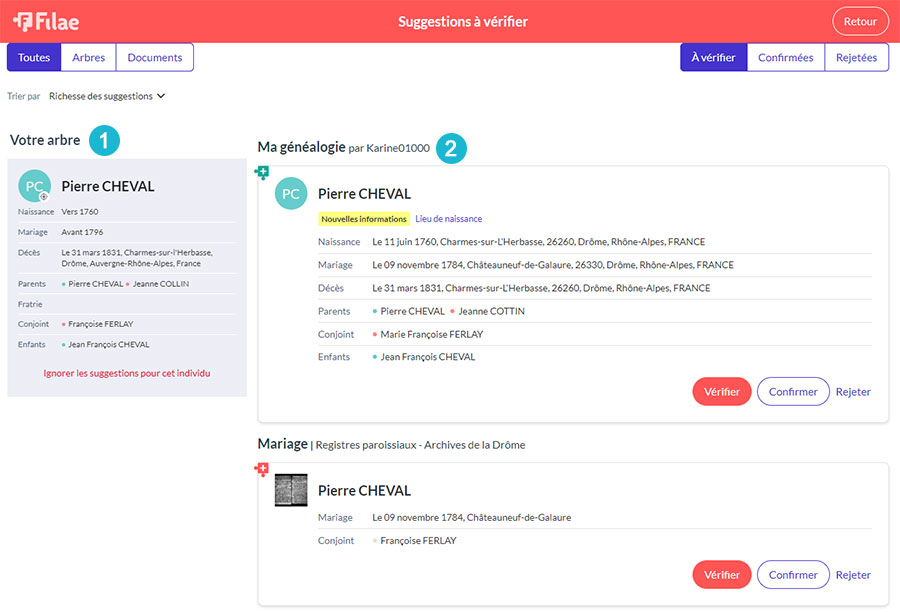Image resolution: width=900 pixels, height=612 pixels.
Task: Open the Richesse des suggestions sort dropdown
Action: click(106, 97)
